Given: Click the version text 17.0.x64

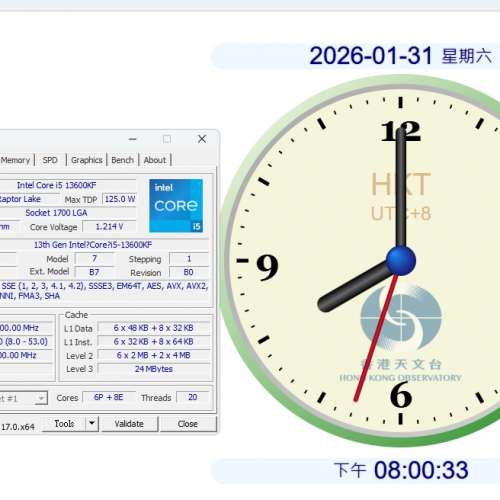Looking at the screenshot, I should 17,427.
